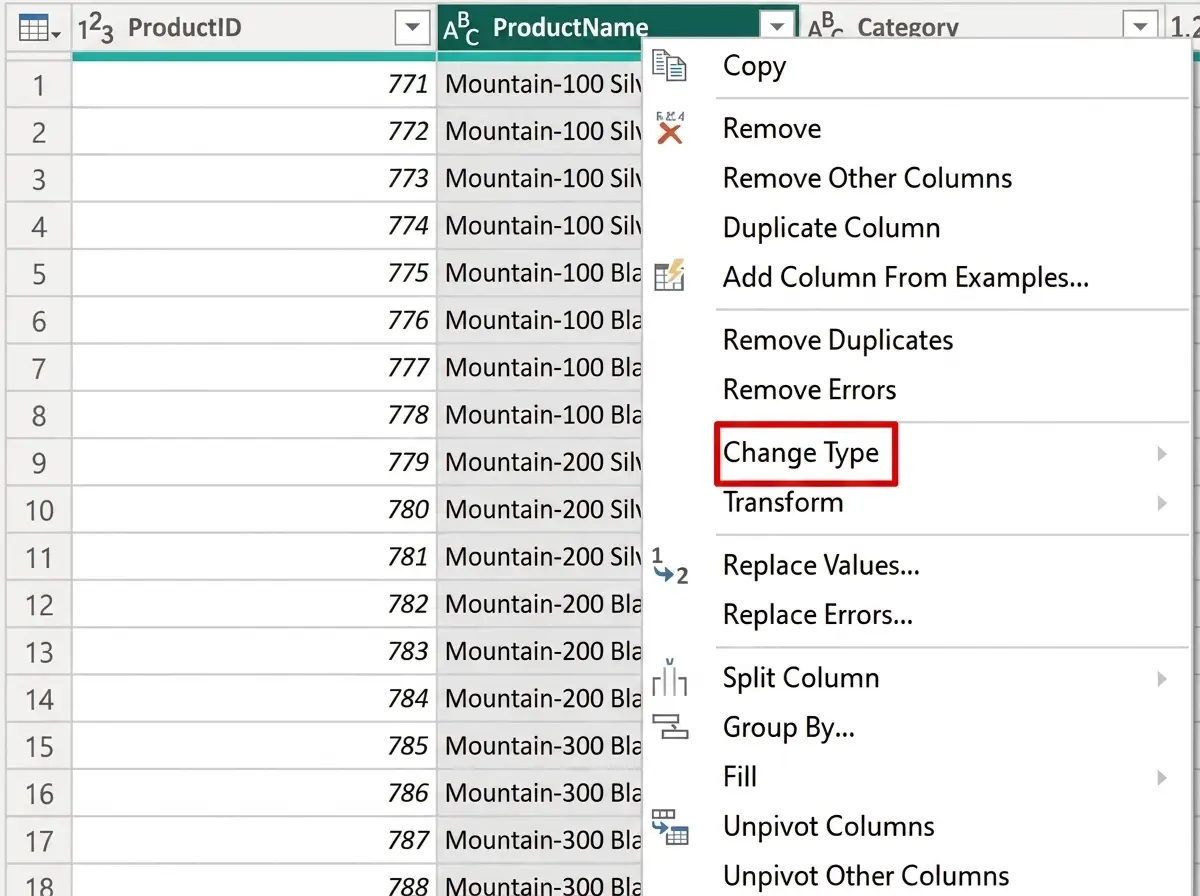Click row number 1
Viewport: 1200px width, 896px height.
39,85
